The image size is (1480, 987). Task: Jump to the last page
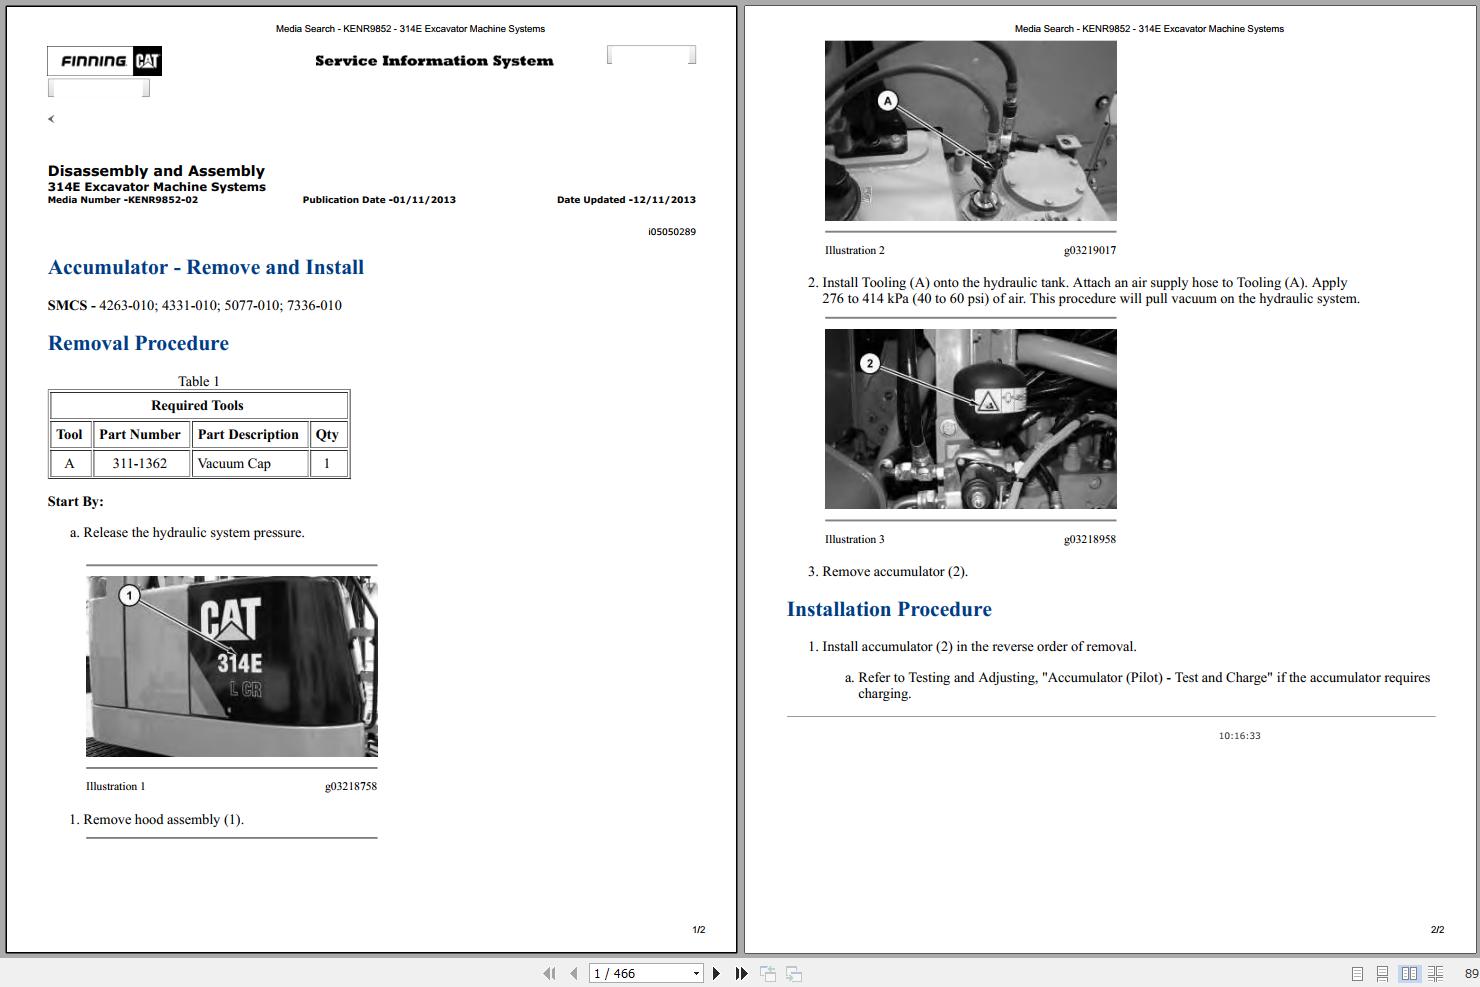pos(740,973)
